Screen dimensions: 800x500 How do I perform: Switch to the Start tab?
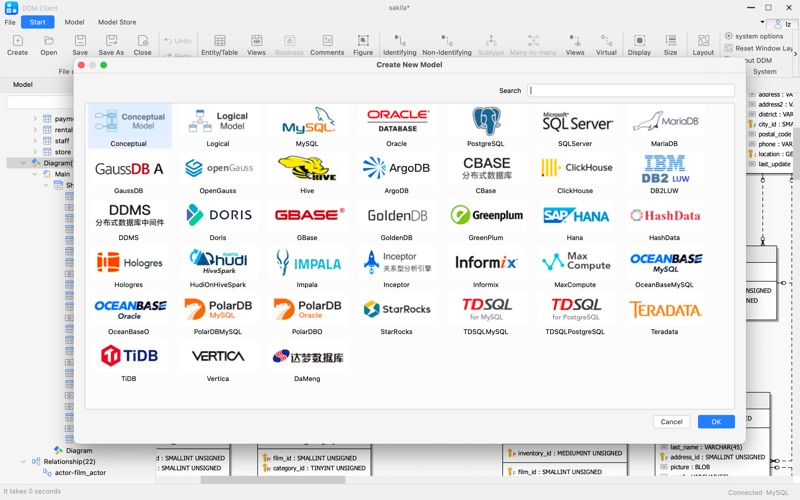38,22
